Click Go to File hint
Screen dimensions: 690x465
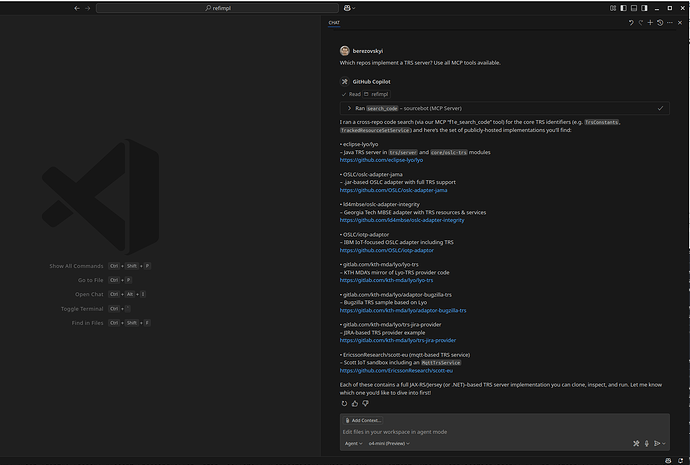click(x=91, y=280)
